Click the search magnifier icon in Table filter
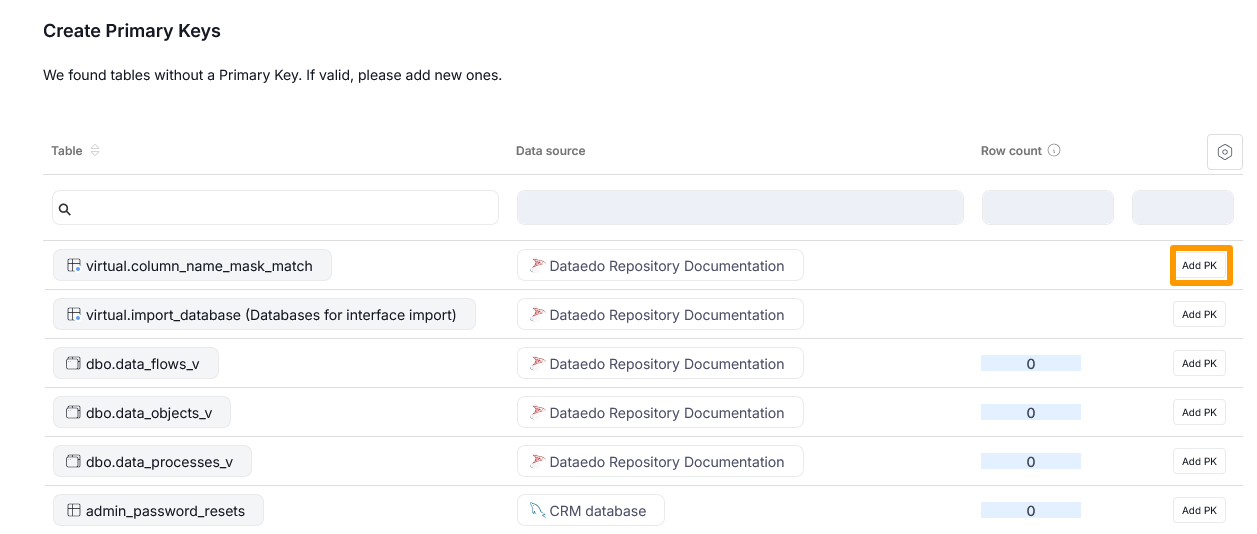This screenshot has width=1257, height=534. click(65, 209)
